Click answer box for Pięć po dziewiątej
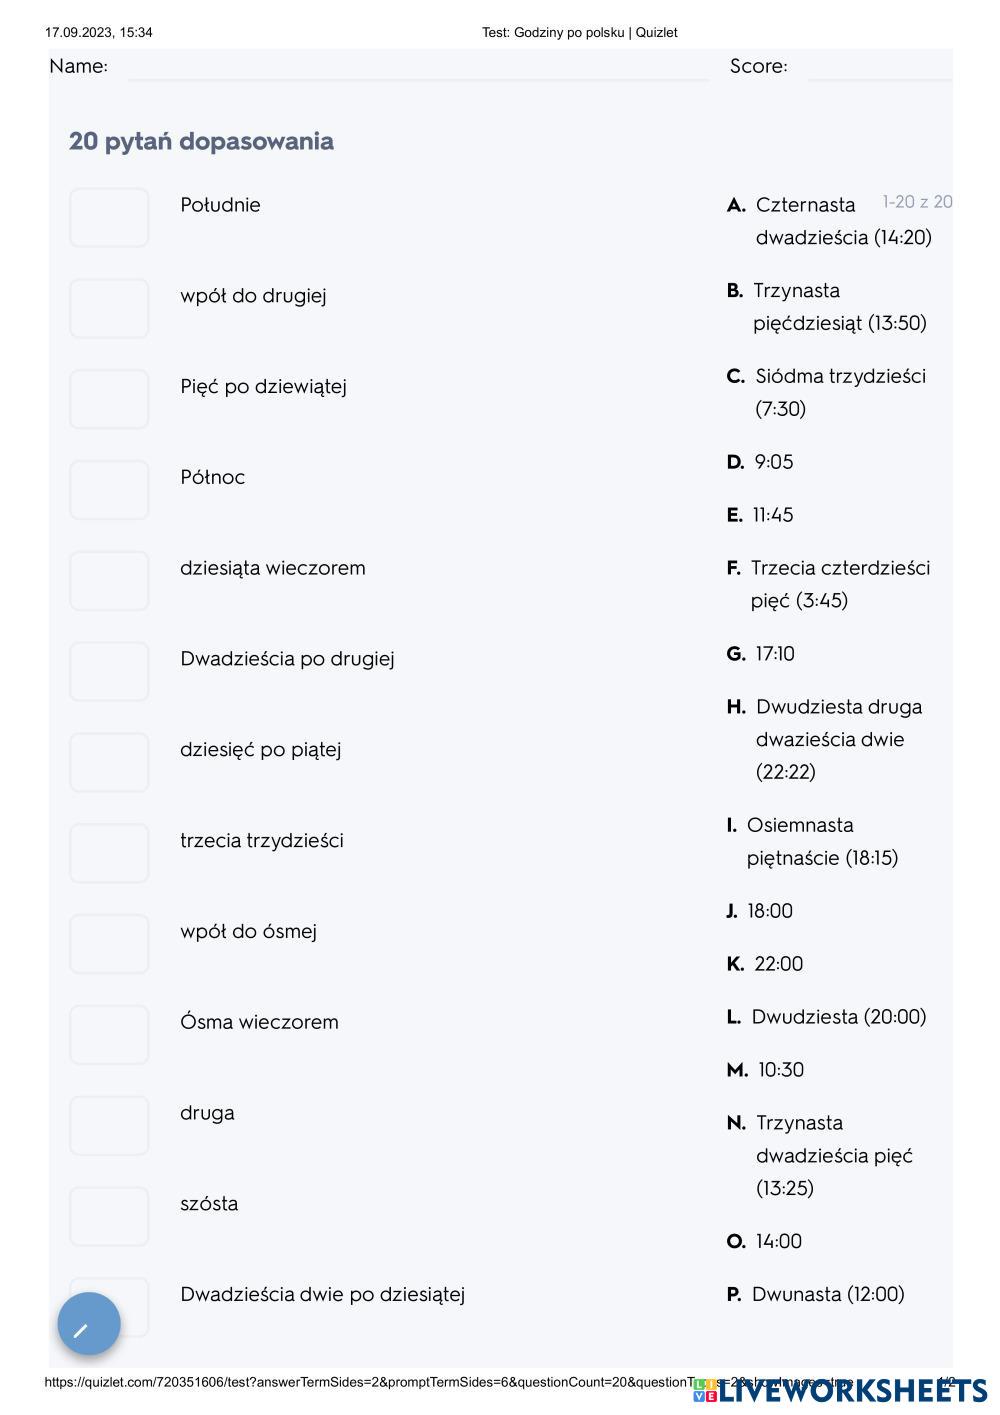The image size is (1000, 1415). pos(109,400)
